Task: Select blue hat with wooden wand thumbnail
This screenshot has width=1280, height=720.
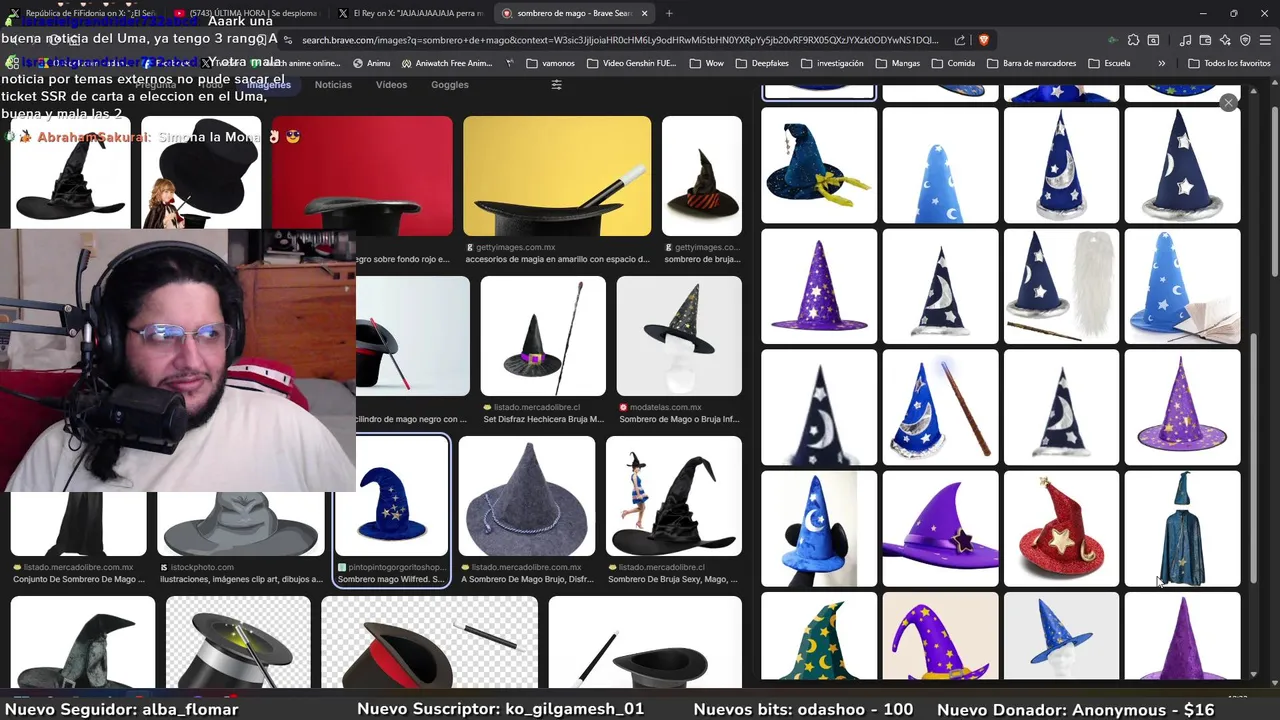Action: tap(940, 407)
